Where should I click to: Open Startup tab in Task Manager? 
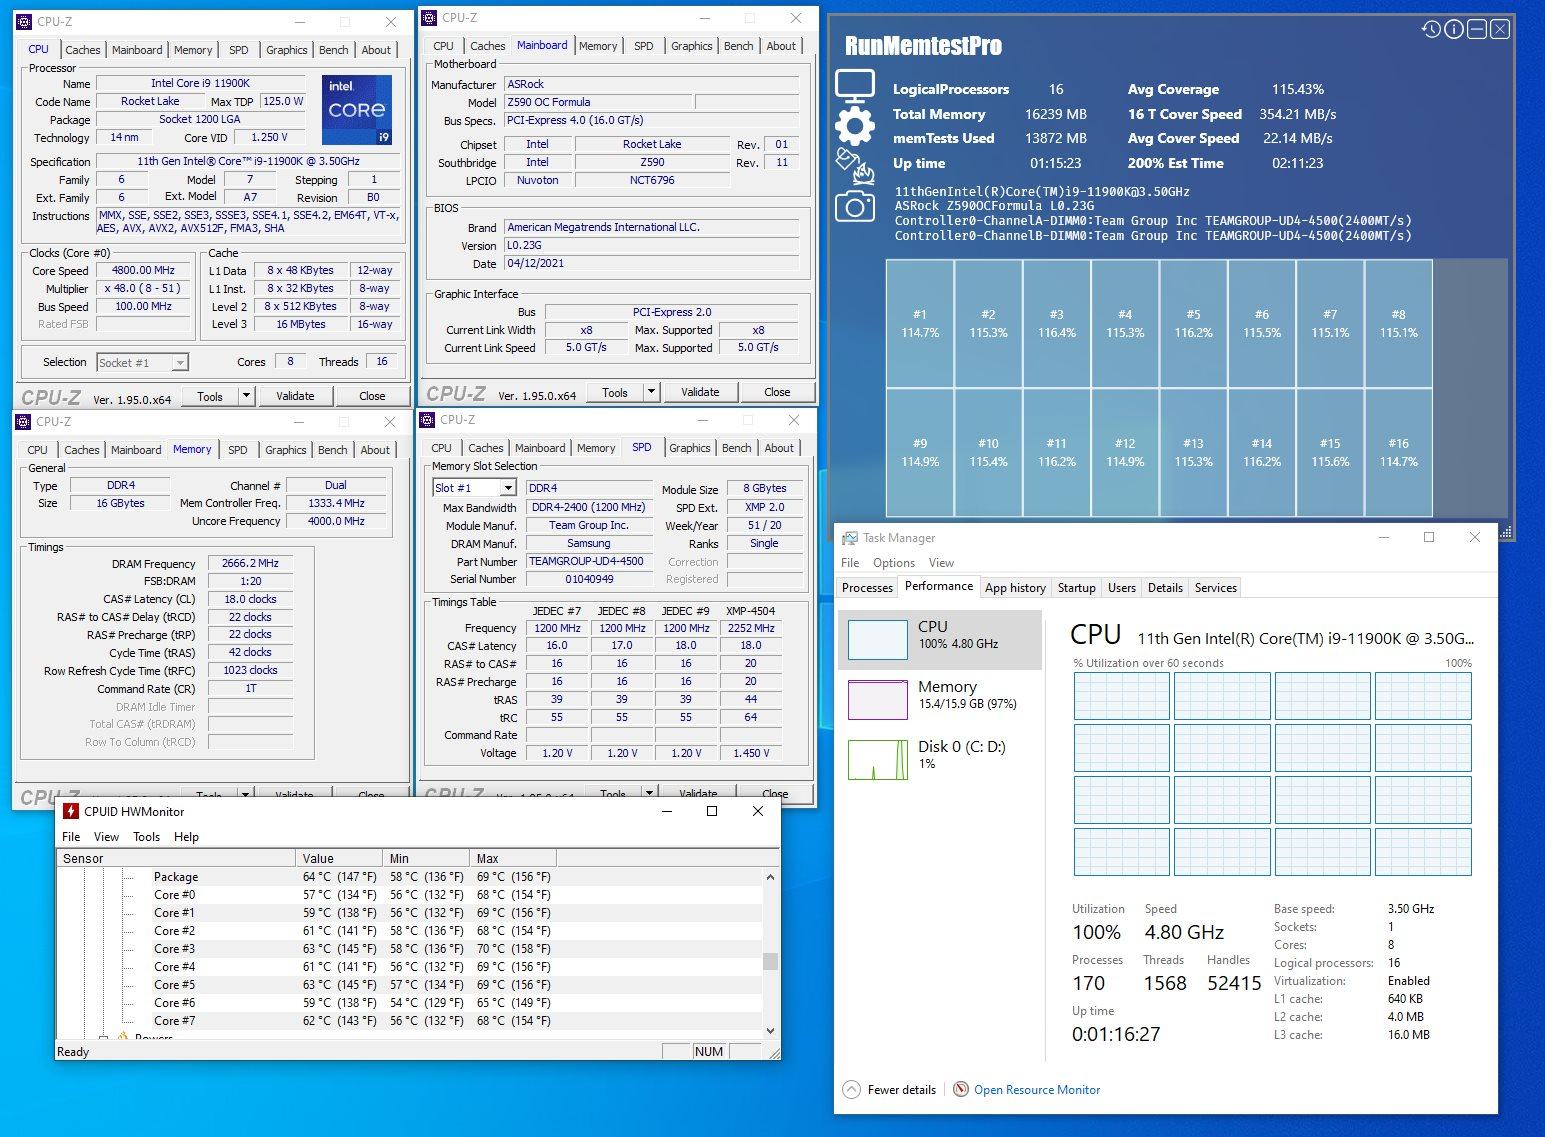(1077, 588)
